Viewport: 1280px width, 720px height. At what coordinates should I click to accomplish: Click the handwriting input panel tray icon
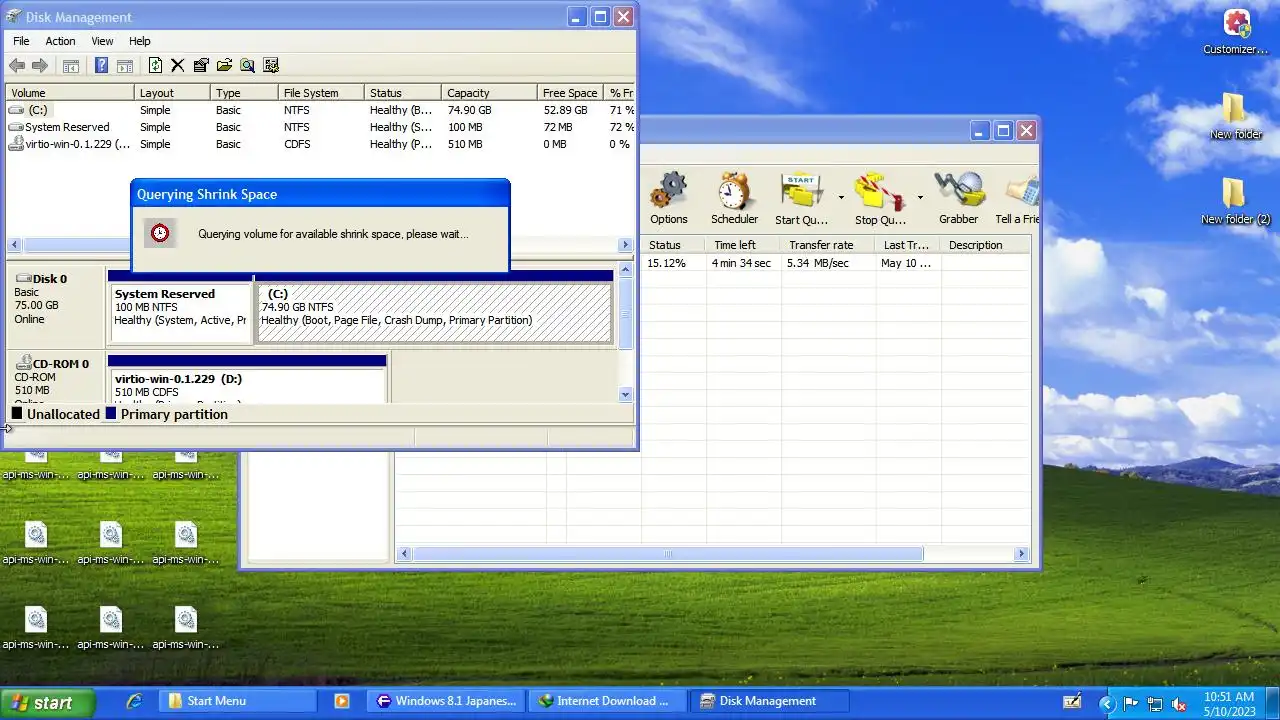pyautogui.click(x=1072, y=702)
